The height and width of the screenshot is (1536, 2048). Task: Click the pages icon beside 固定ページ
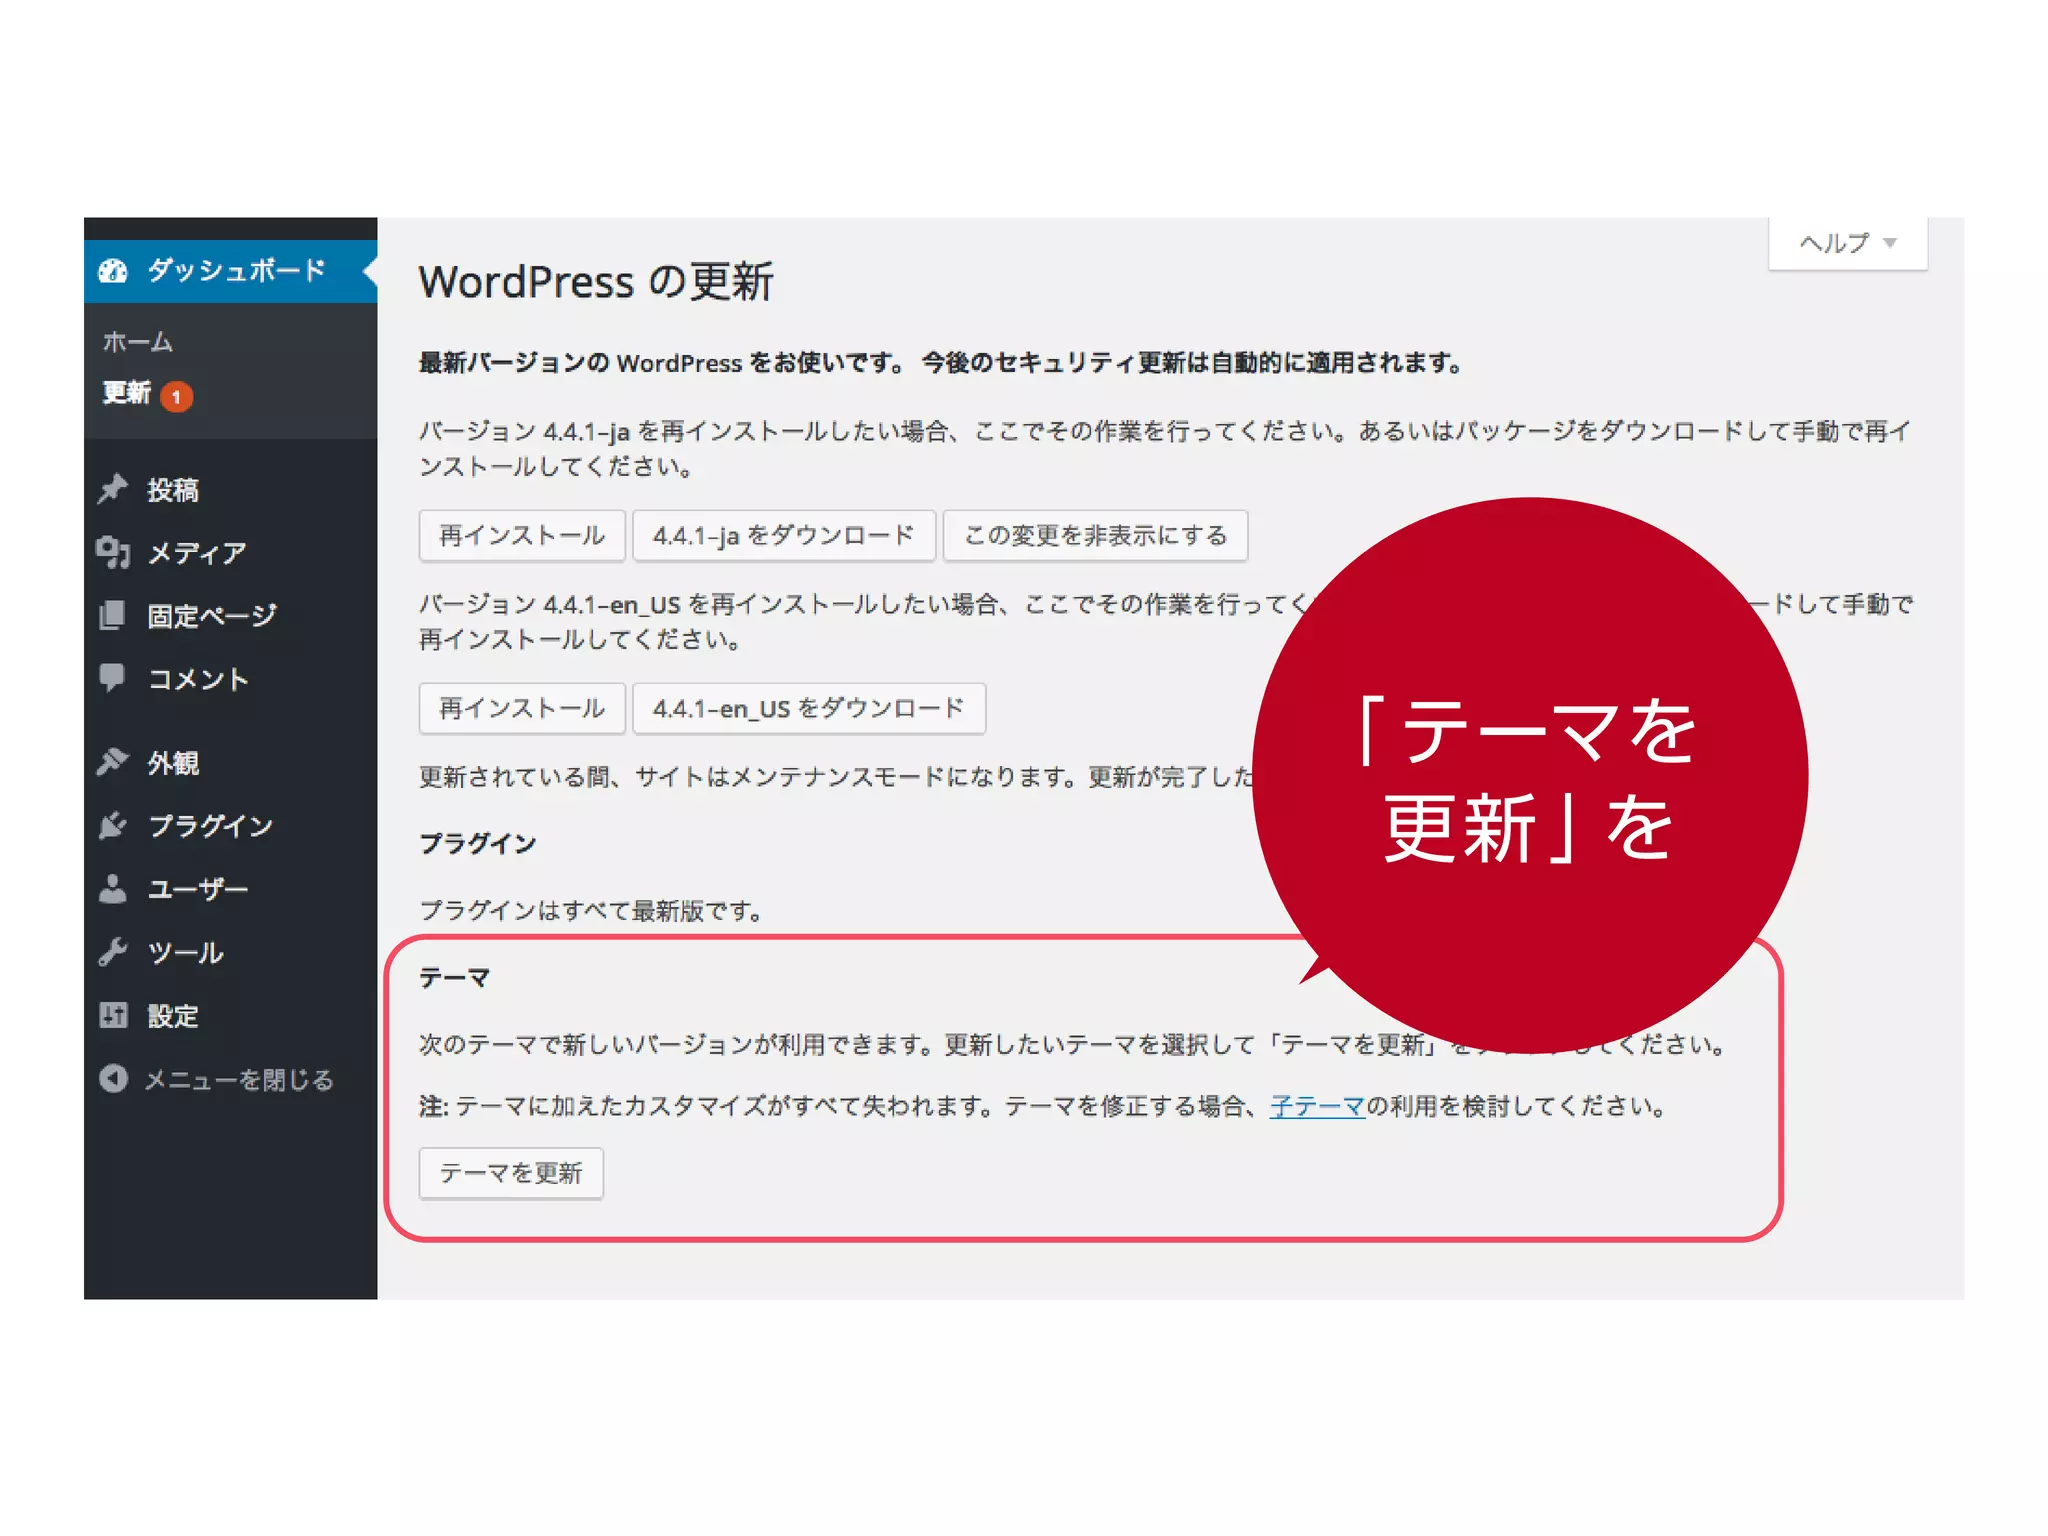(113, 615)
